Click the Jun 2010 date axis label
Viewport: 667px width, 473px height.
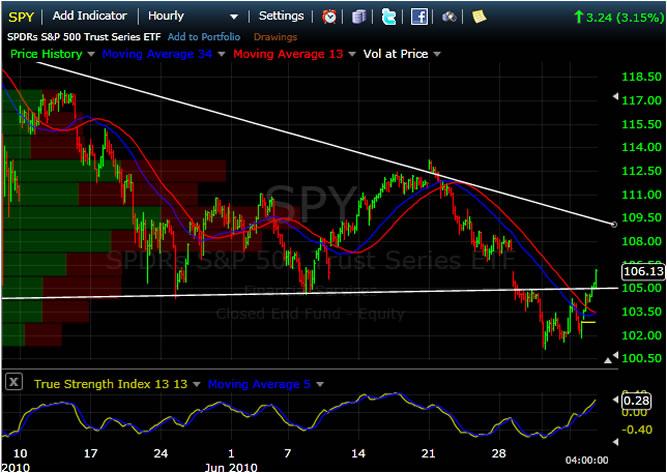click(231, 468)
